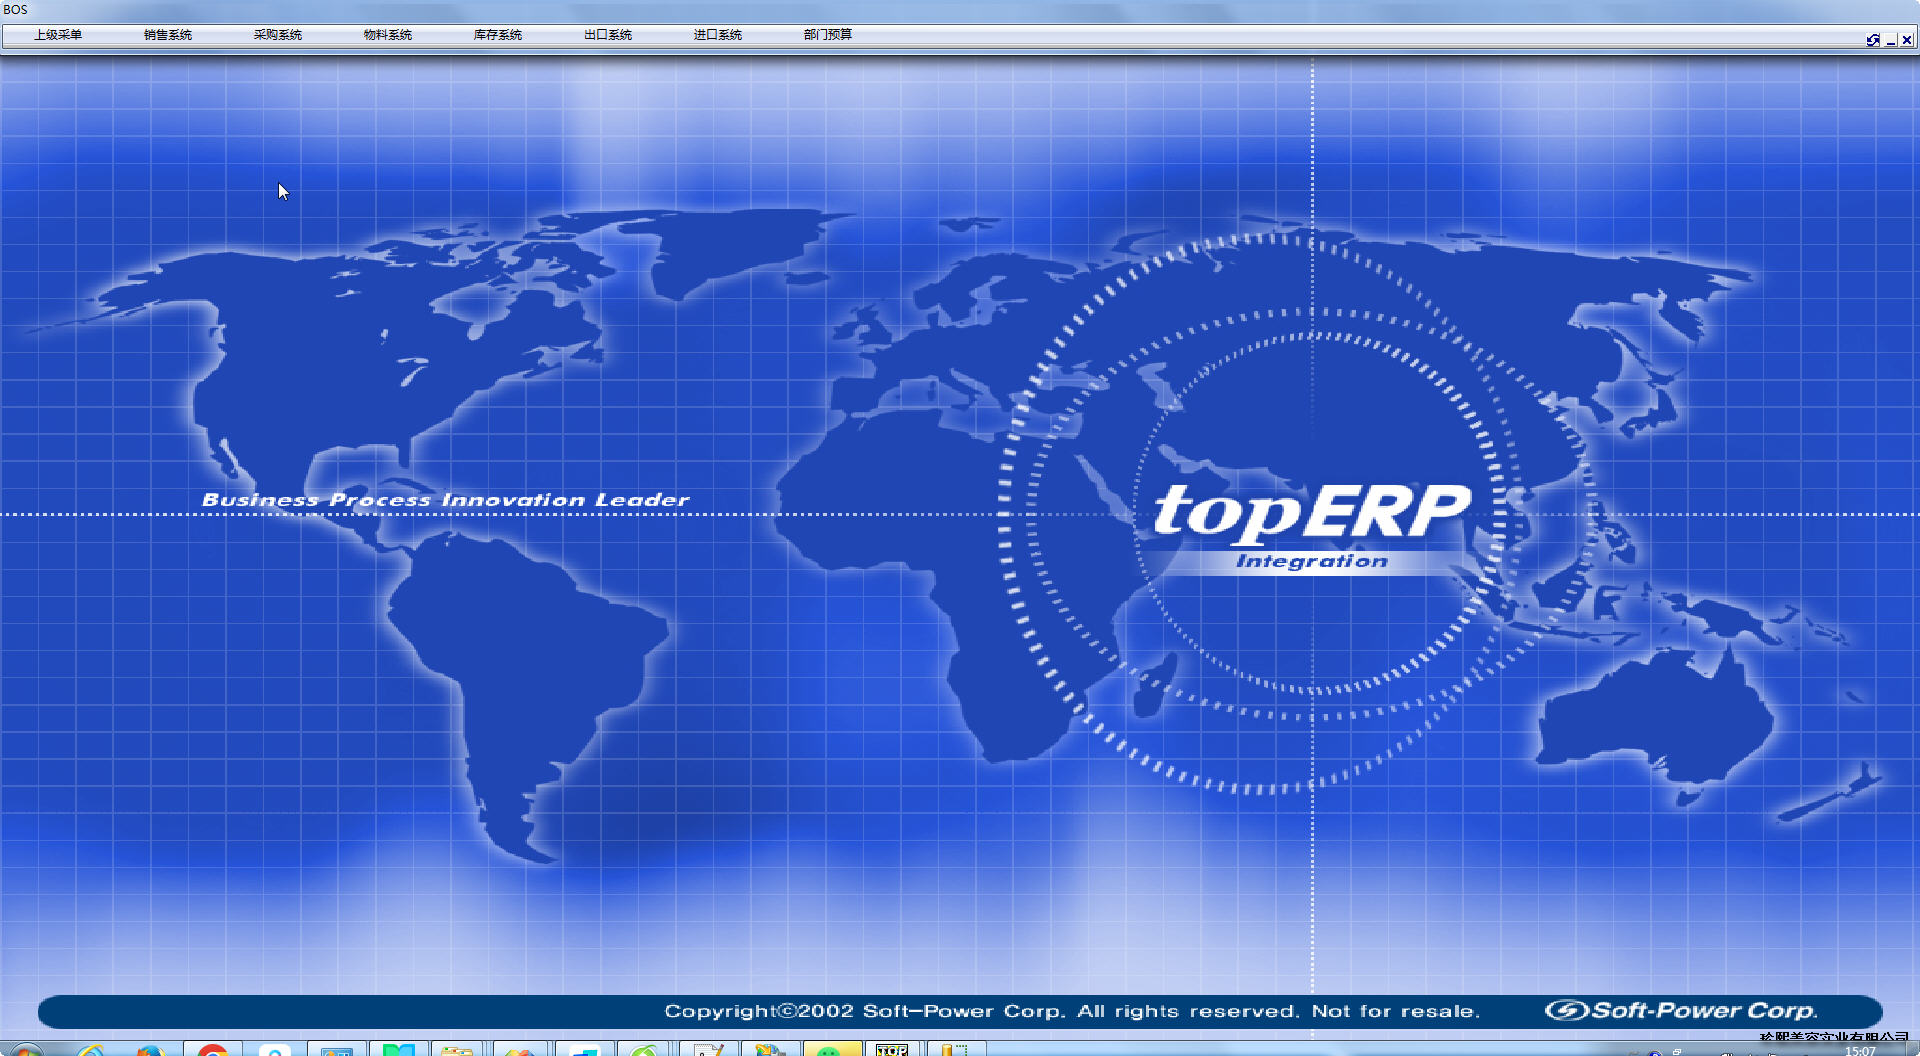Launch Firefox from the taskbar
The width and height of the screenshot is (1920, 1056).
[x=150, y=1050]
